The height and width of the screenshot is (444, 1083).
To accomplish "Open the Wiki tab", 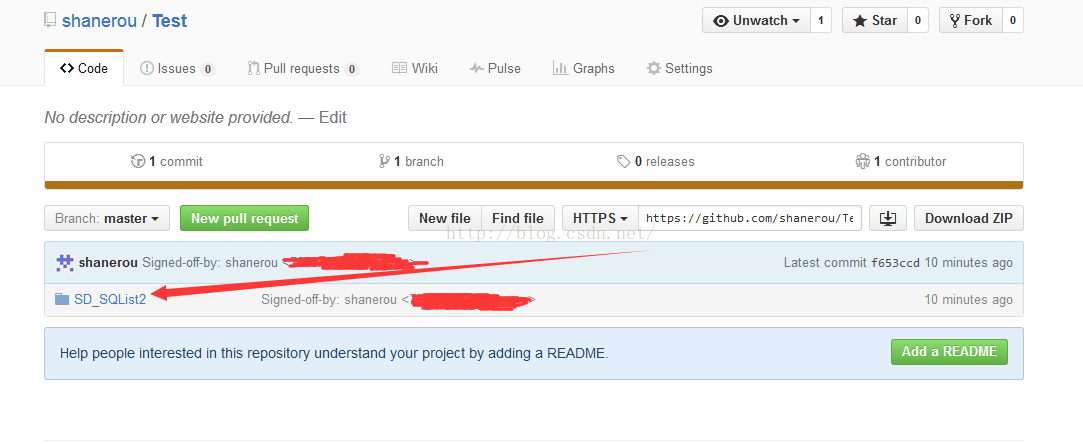I will (415, 68).
